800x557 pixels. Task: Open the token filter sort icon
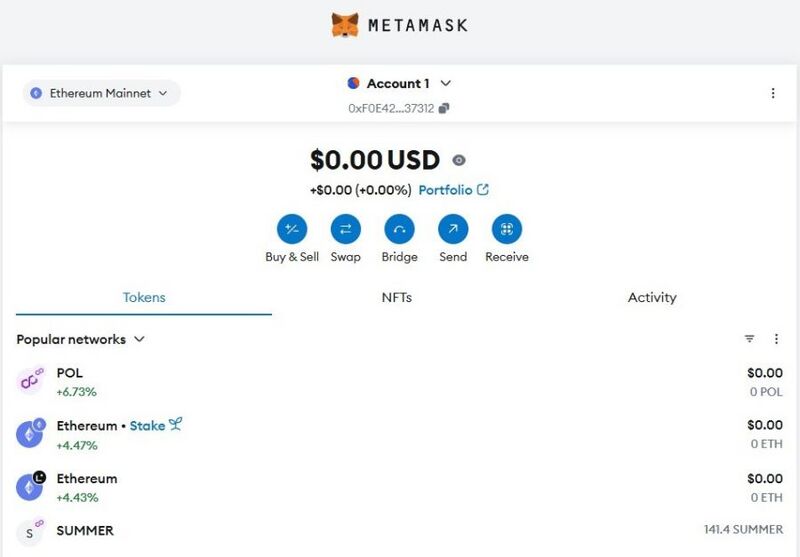tap(750, 339)
